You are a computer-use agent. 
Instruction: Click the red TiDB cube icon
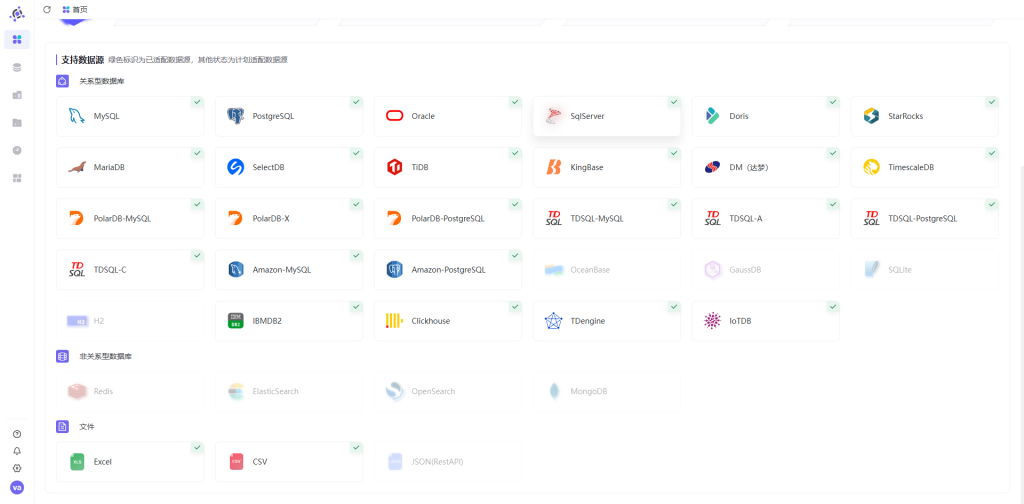(394, 167)
